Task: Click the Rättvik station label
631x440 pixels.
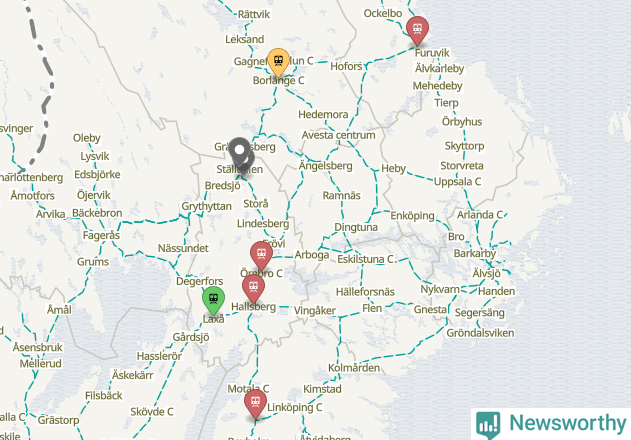Action: click(x=254, y=14)
